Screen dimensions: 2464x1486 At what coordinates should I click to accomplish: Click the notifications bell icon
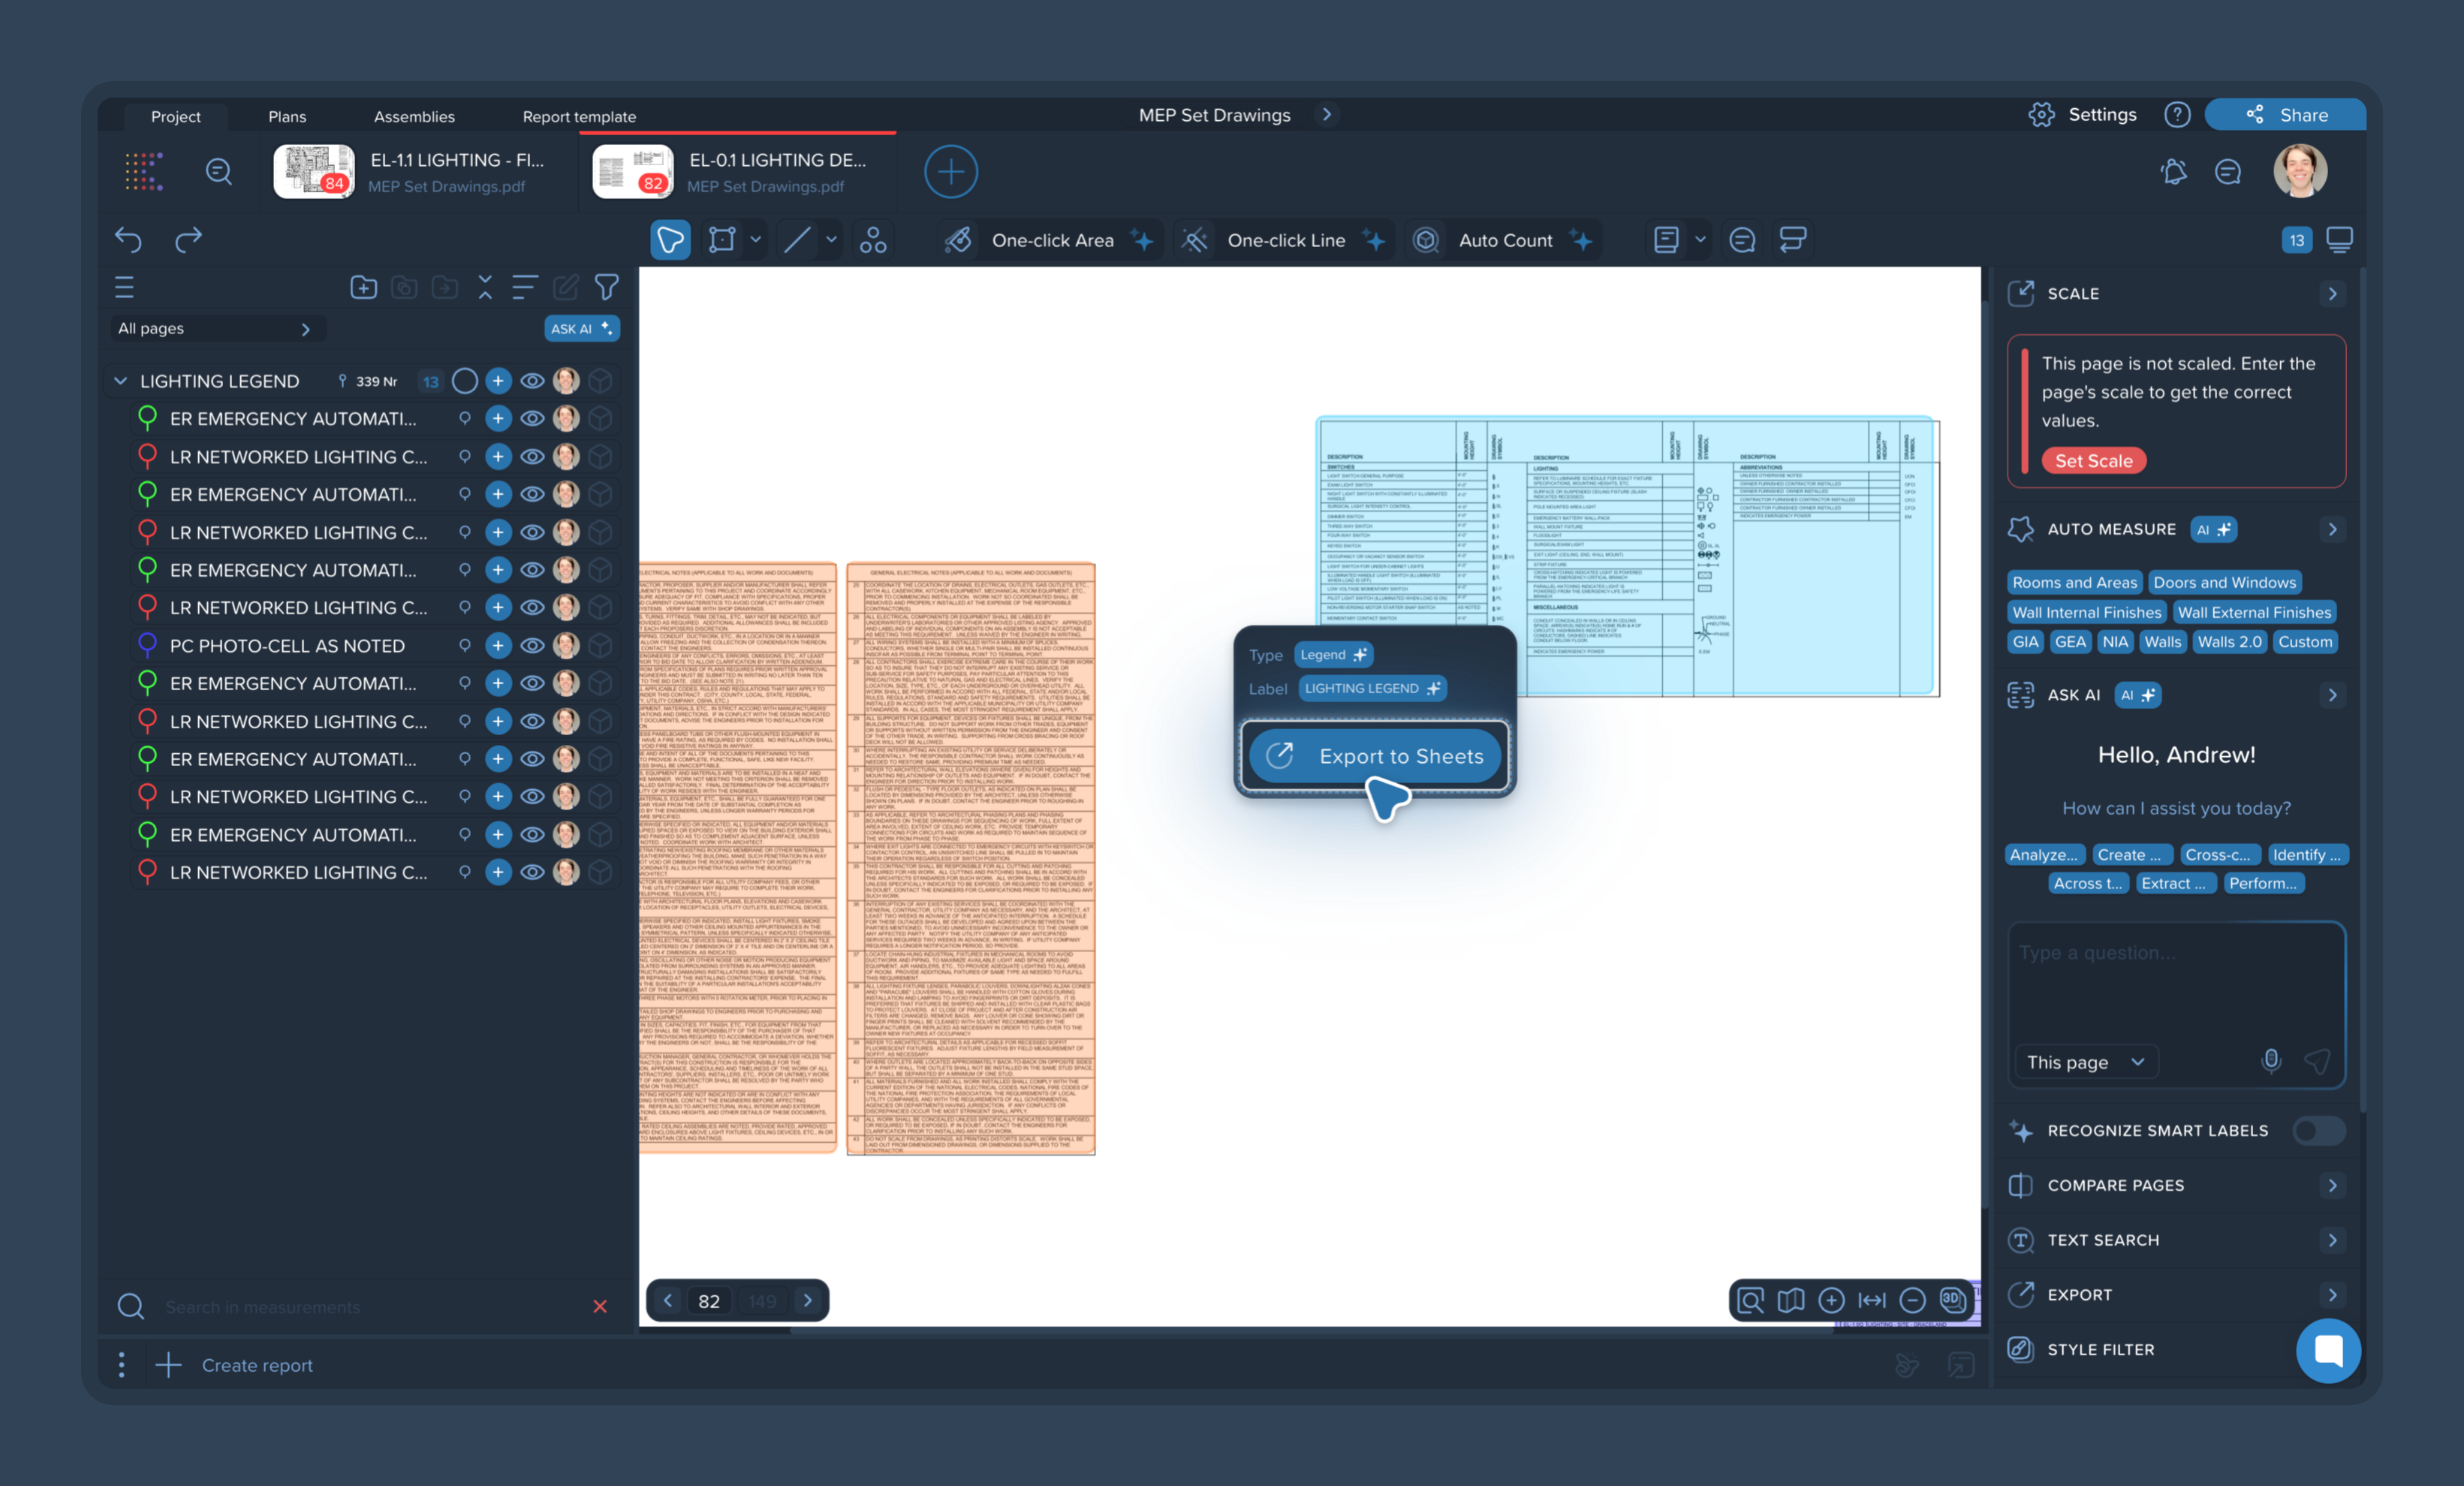pos(2173,172)
